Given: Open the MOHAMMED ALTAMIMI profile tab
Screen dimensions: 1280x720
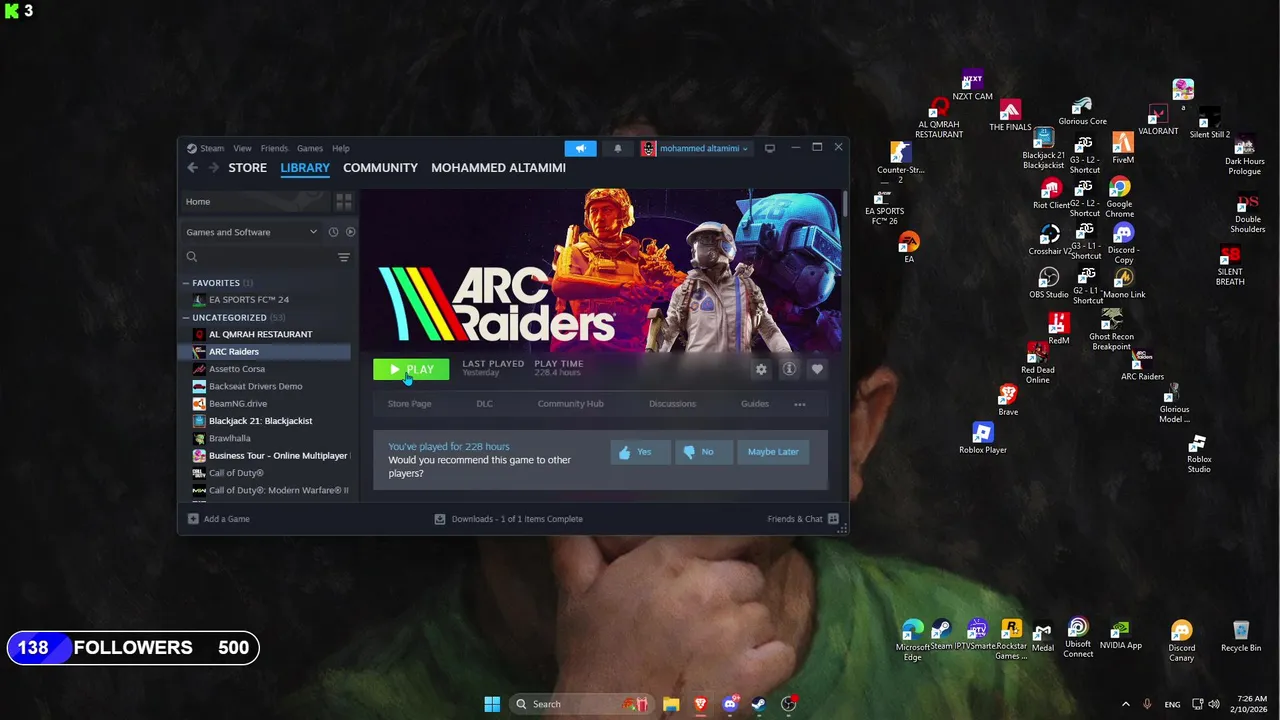Looking at the screenshot, I should (498, 168).
